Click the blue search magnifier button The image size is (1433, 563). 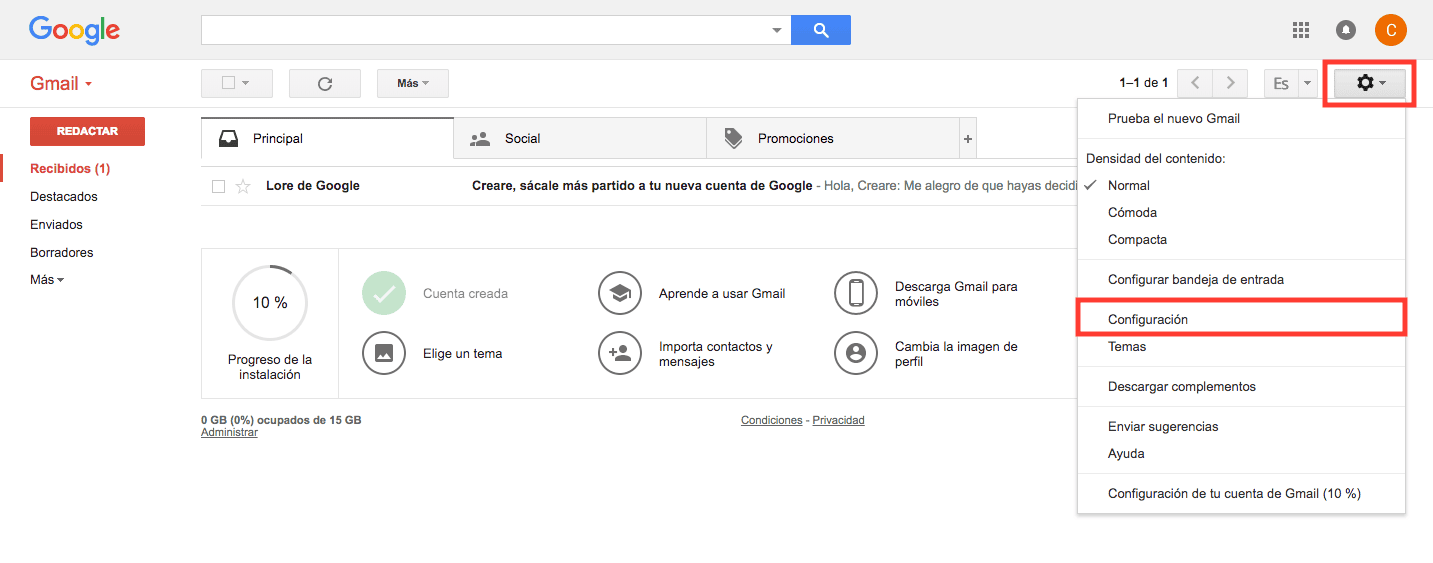point(820,30)
